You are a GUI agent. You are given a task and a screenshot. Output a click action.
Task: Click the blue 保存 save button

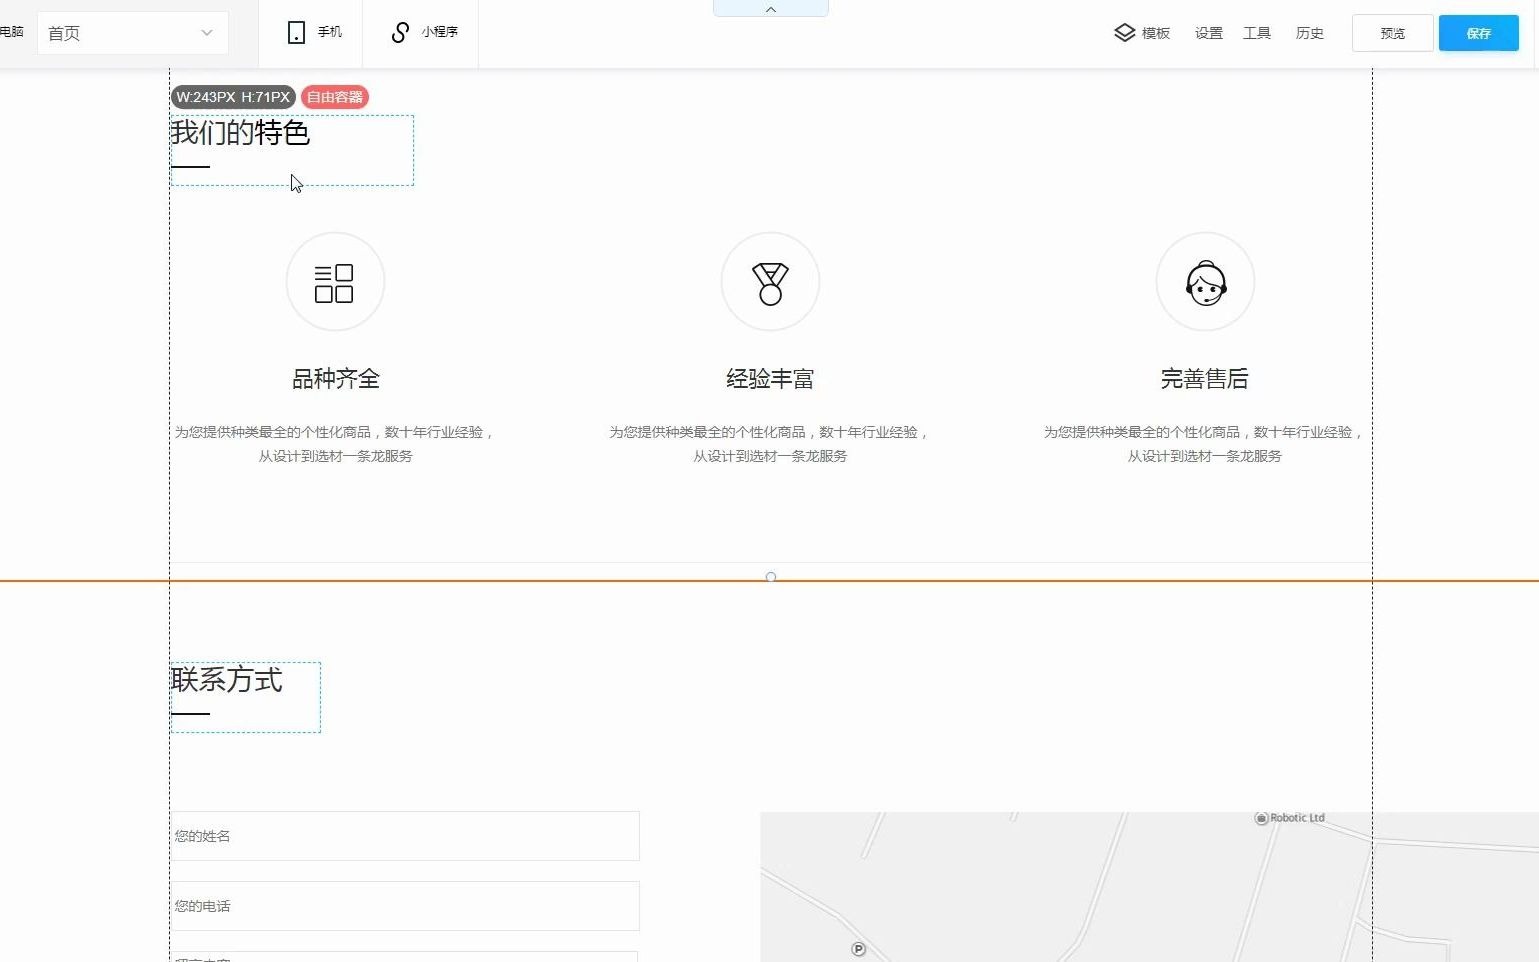(x=1478, y=33)
